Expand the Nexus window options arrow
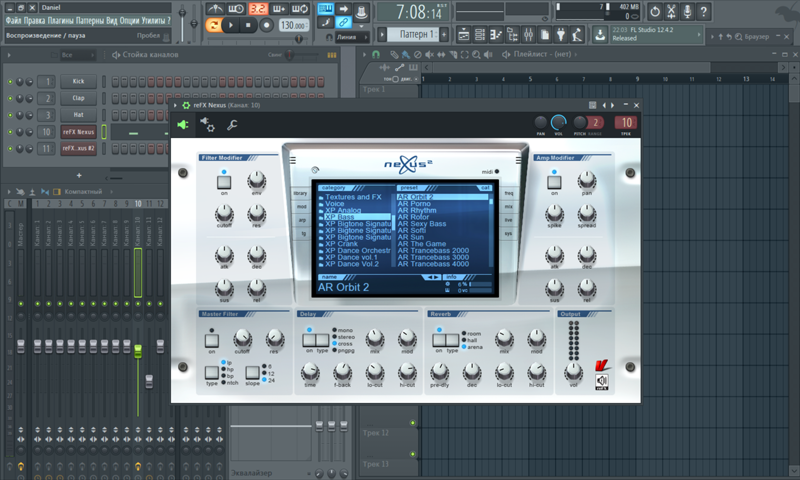The width and height of the screenshot is (800, 480). 176,106
